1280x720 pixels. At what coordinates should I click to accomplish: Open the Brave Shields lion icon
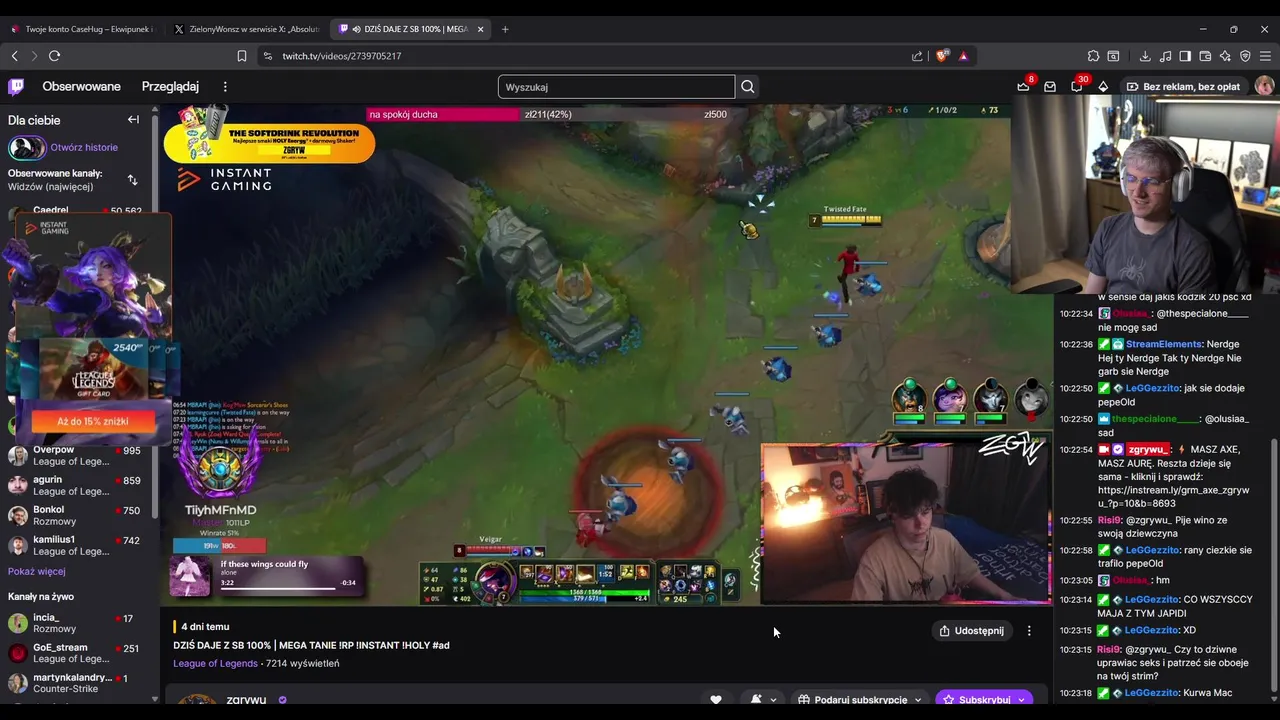941,56
